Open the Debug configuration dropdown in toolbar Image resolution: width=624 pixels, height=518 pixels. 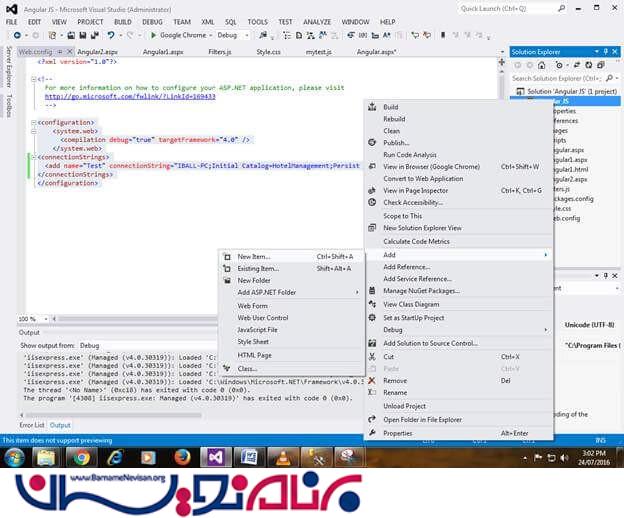tap(234, 35)
